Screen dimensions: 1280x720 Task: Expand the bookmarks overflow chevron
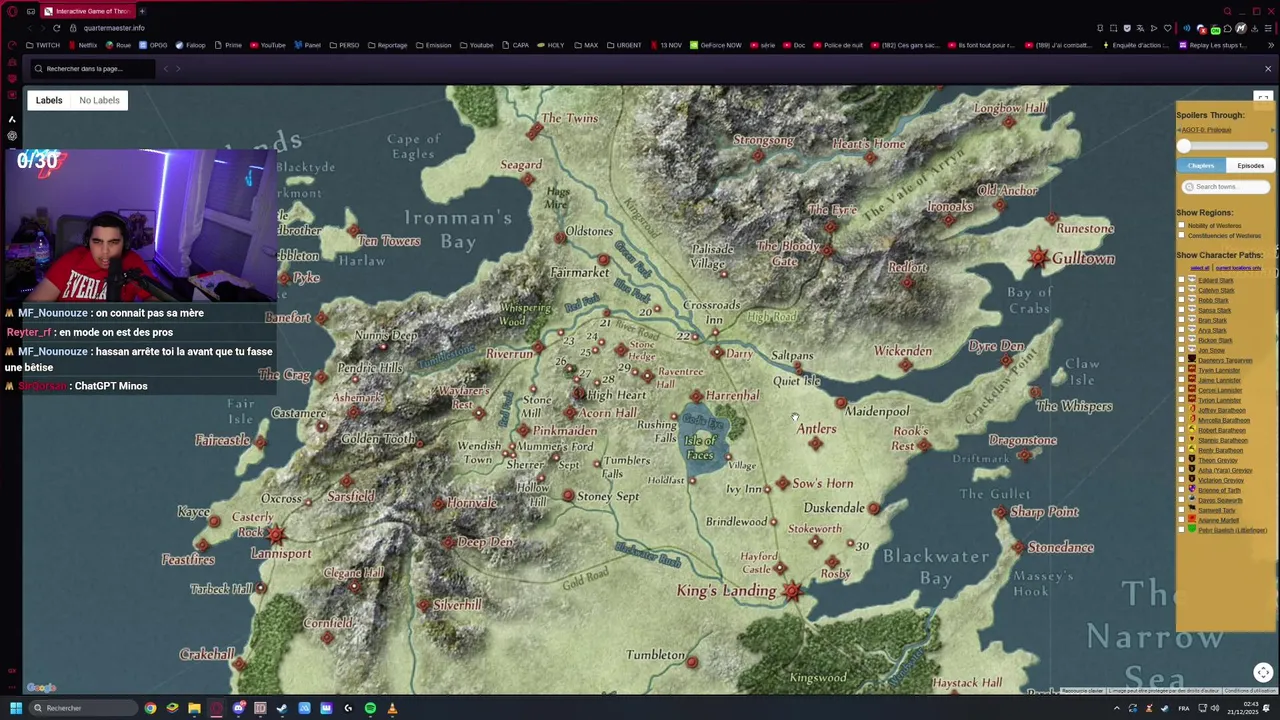click(x=1271, y=45)
